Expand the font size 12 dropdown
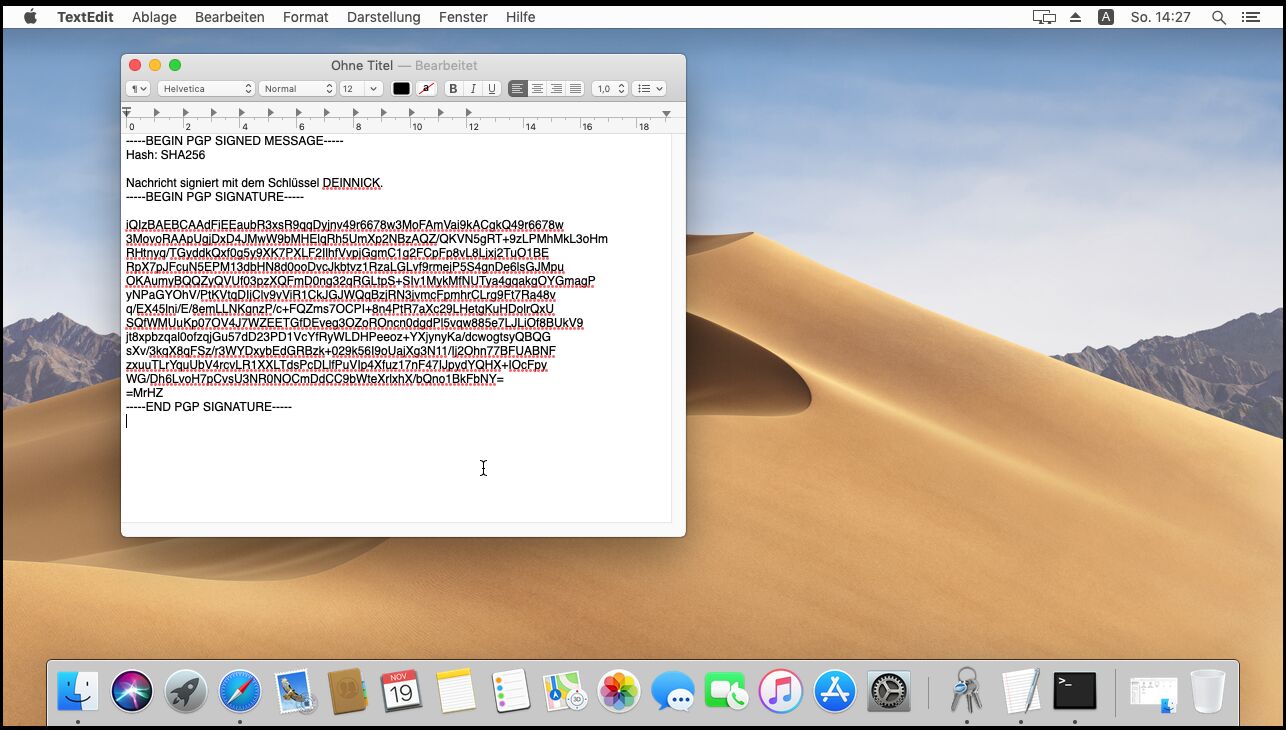The width and height of the screenshot is (1286, 730). [361, 89]
